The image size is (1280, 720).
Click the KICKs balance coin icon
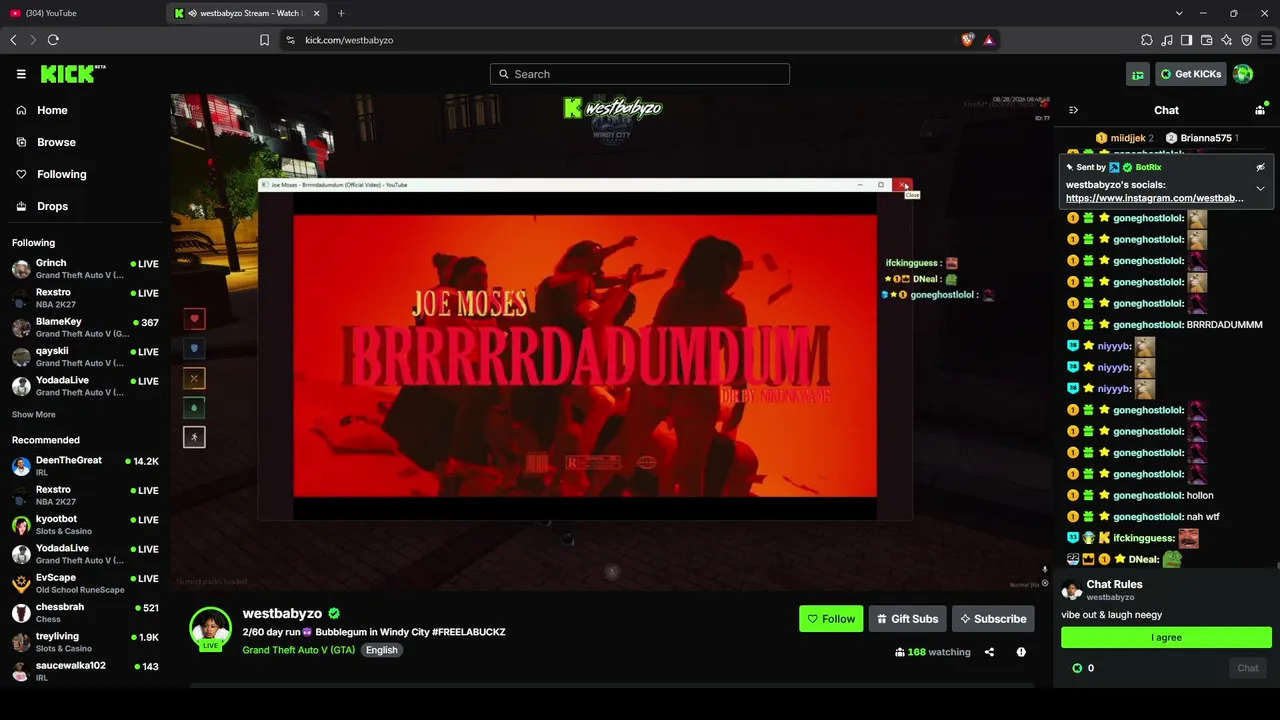point(1077,668)
